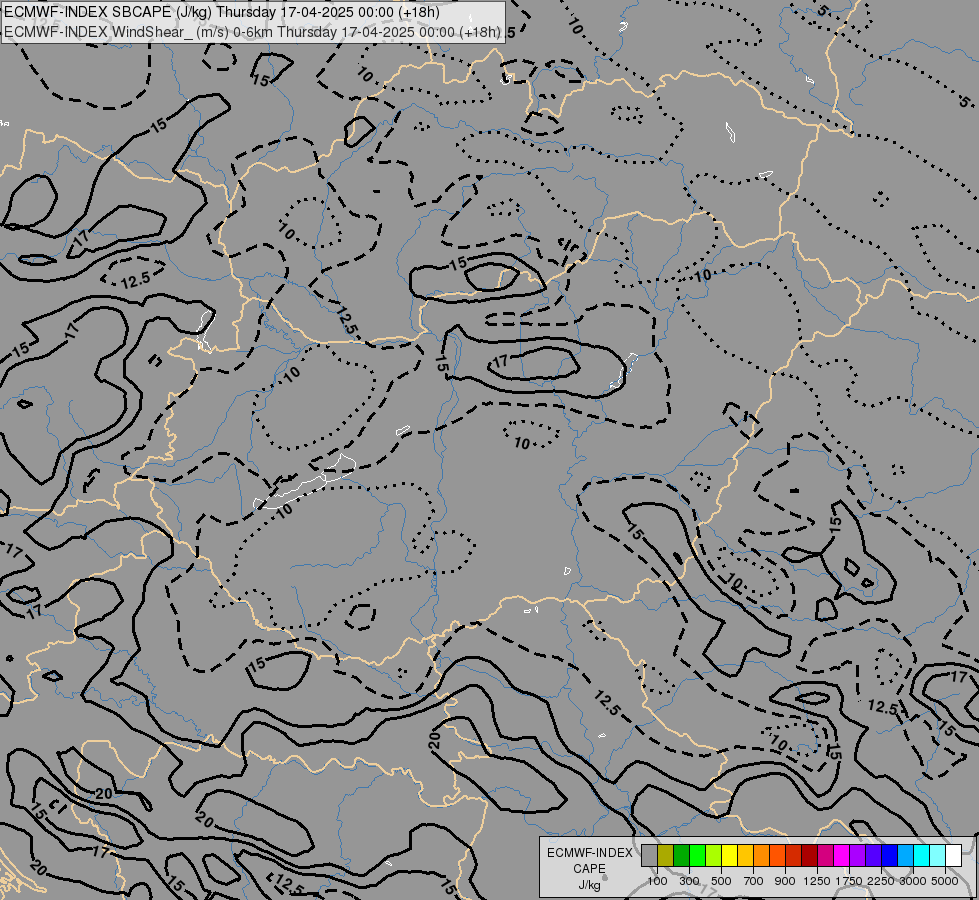This screenshot has width=979, height=900.
Task: Choose the amber swatch above the 700 tick
Action: point(745,856)
